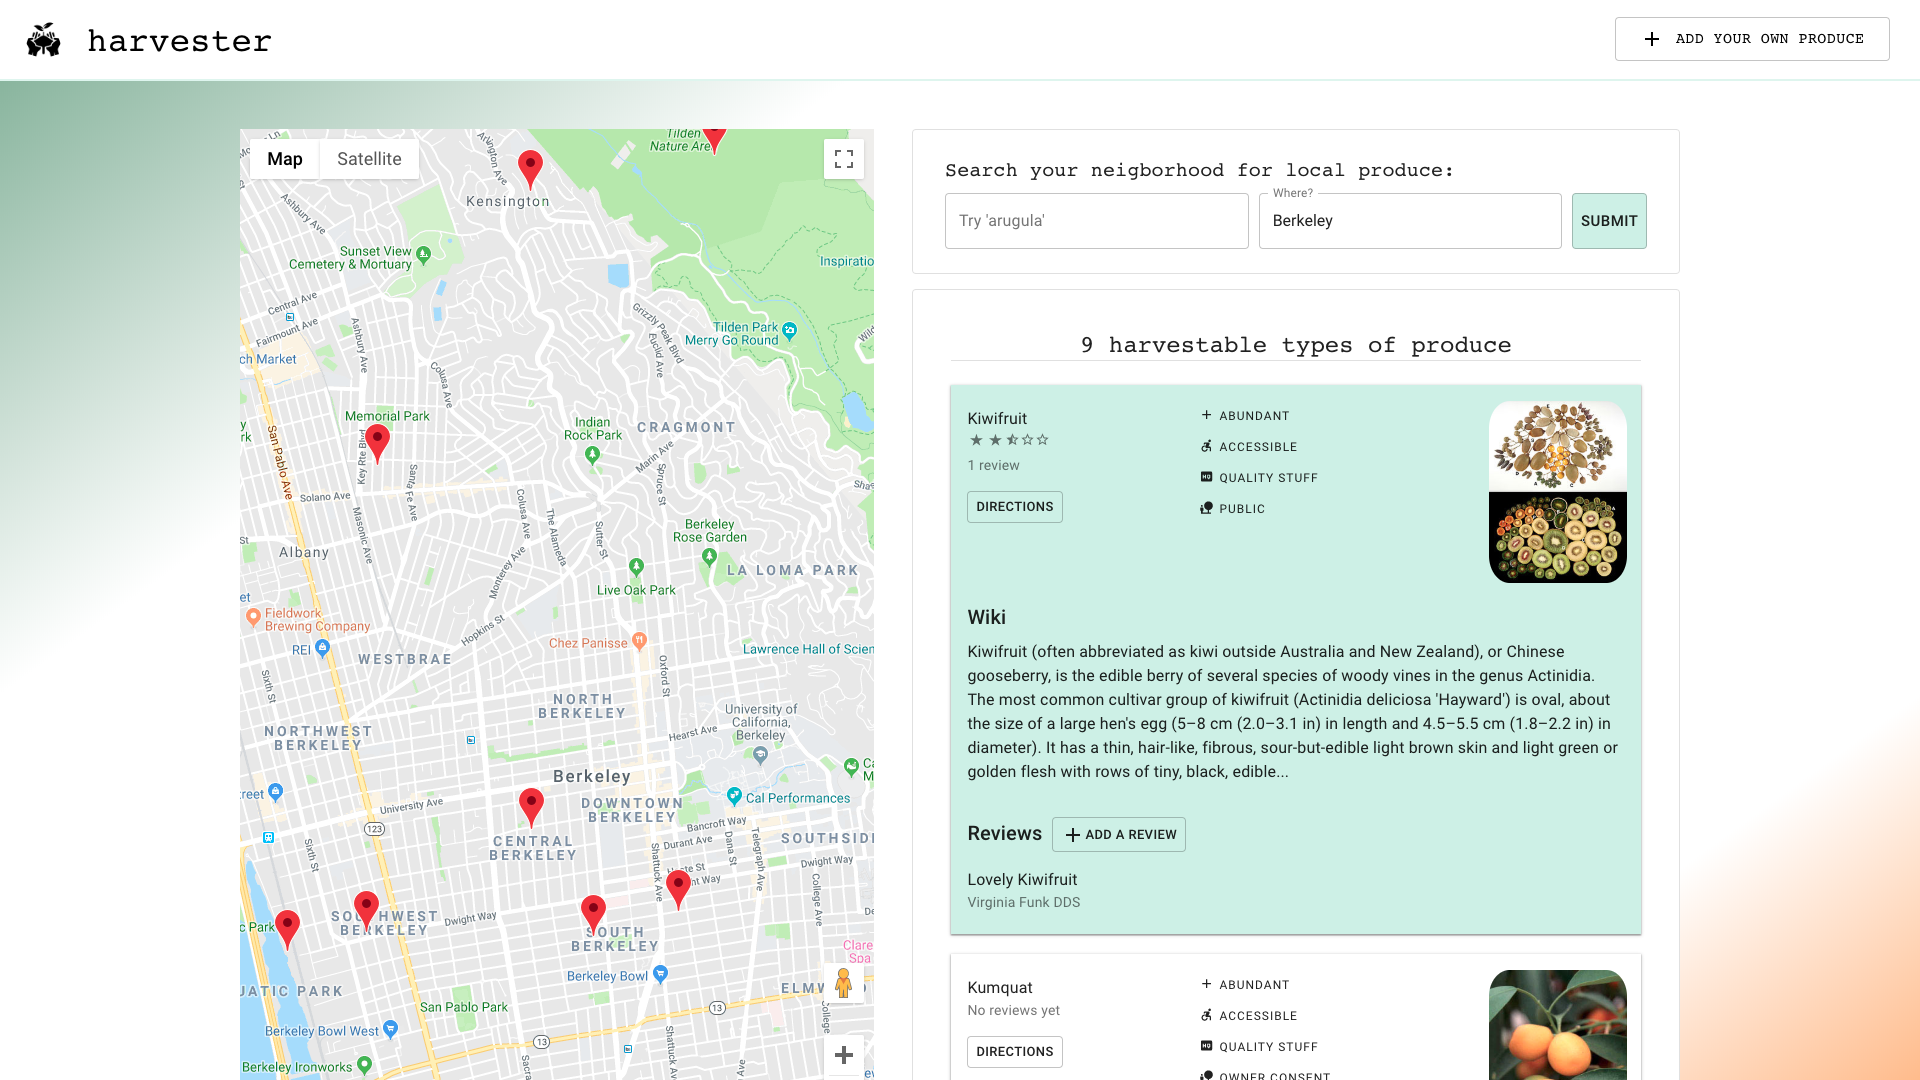Click the fullscreen icon on the map
1920x1080 pixels.
[843, 159]
